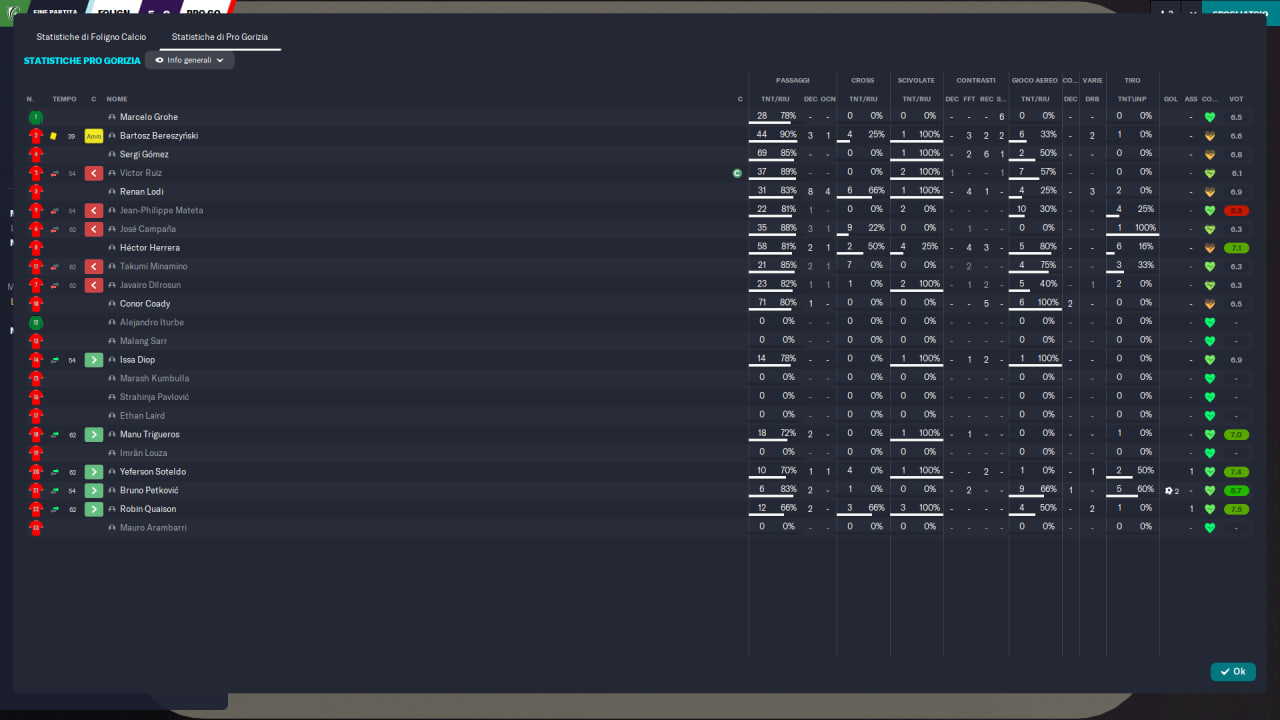Click the PASSAGGI column group header

tap(793, 80)
